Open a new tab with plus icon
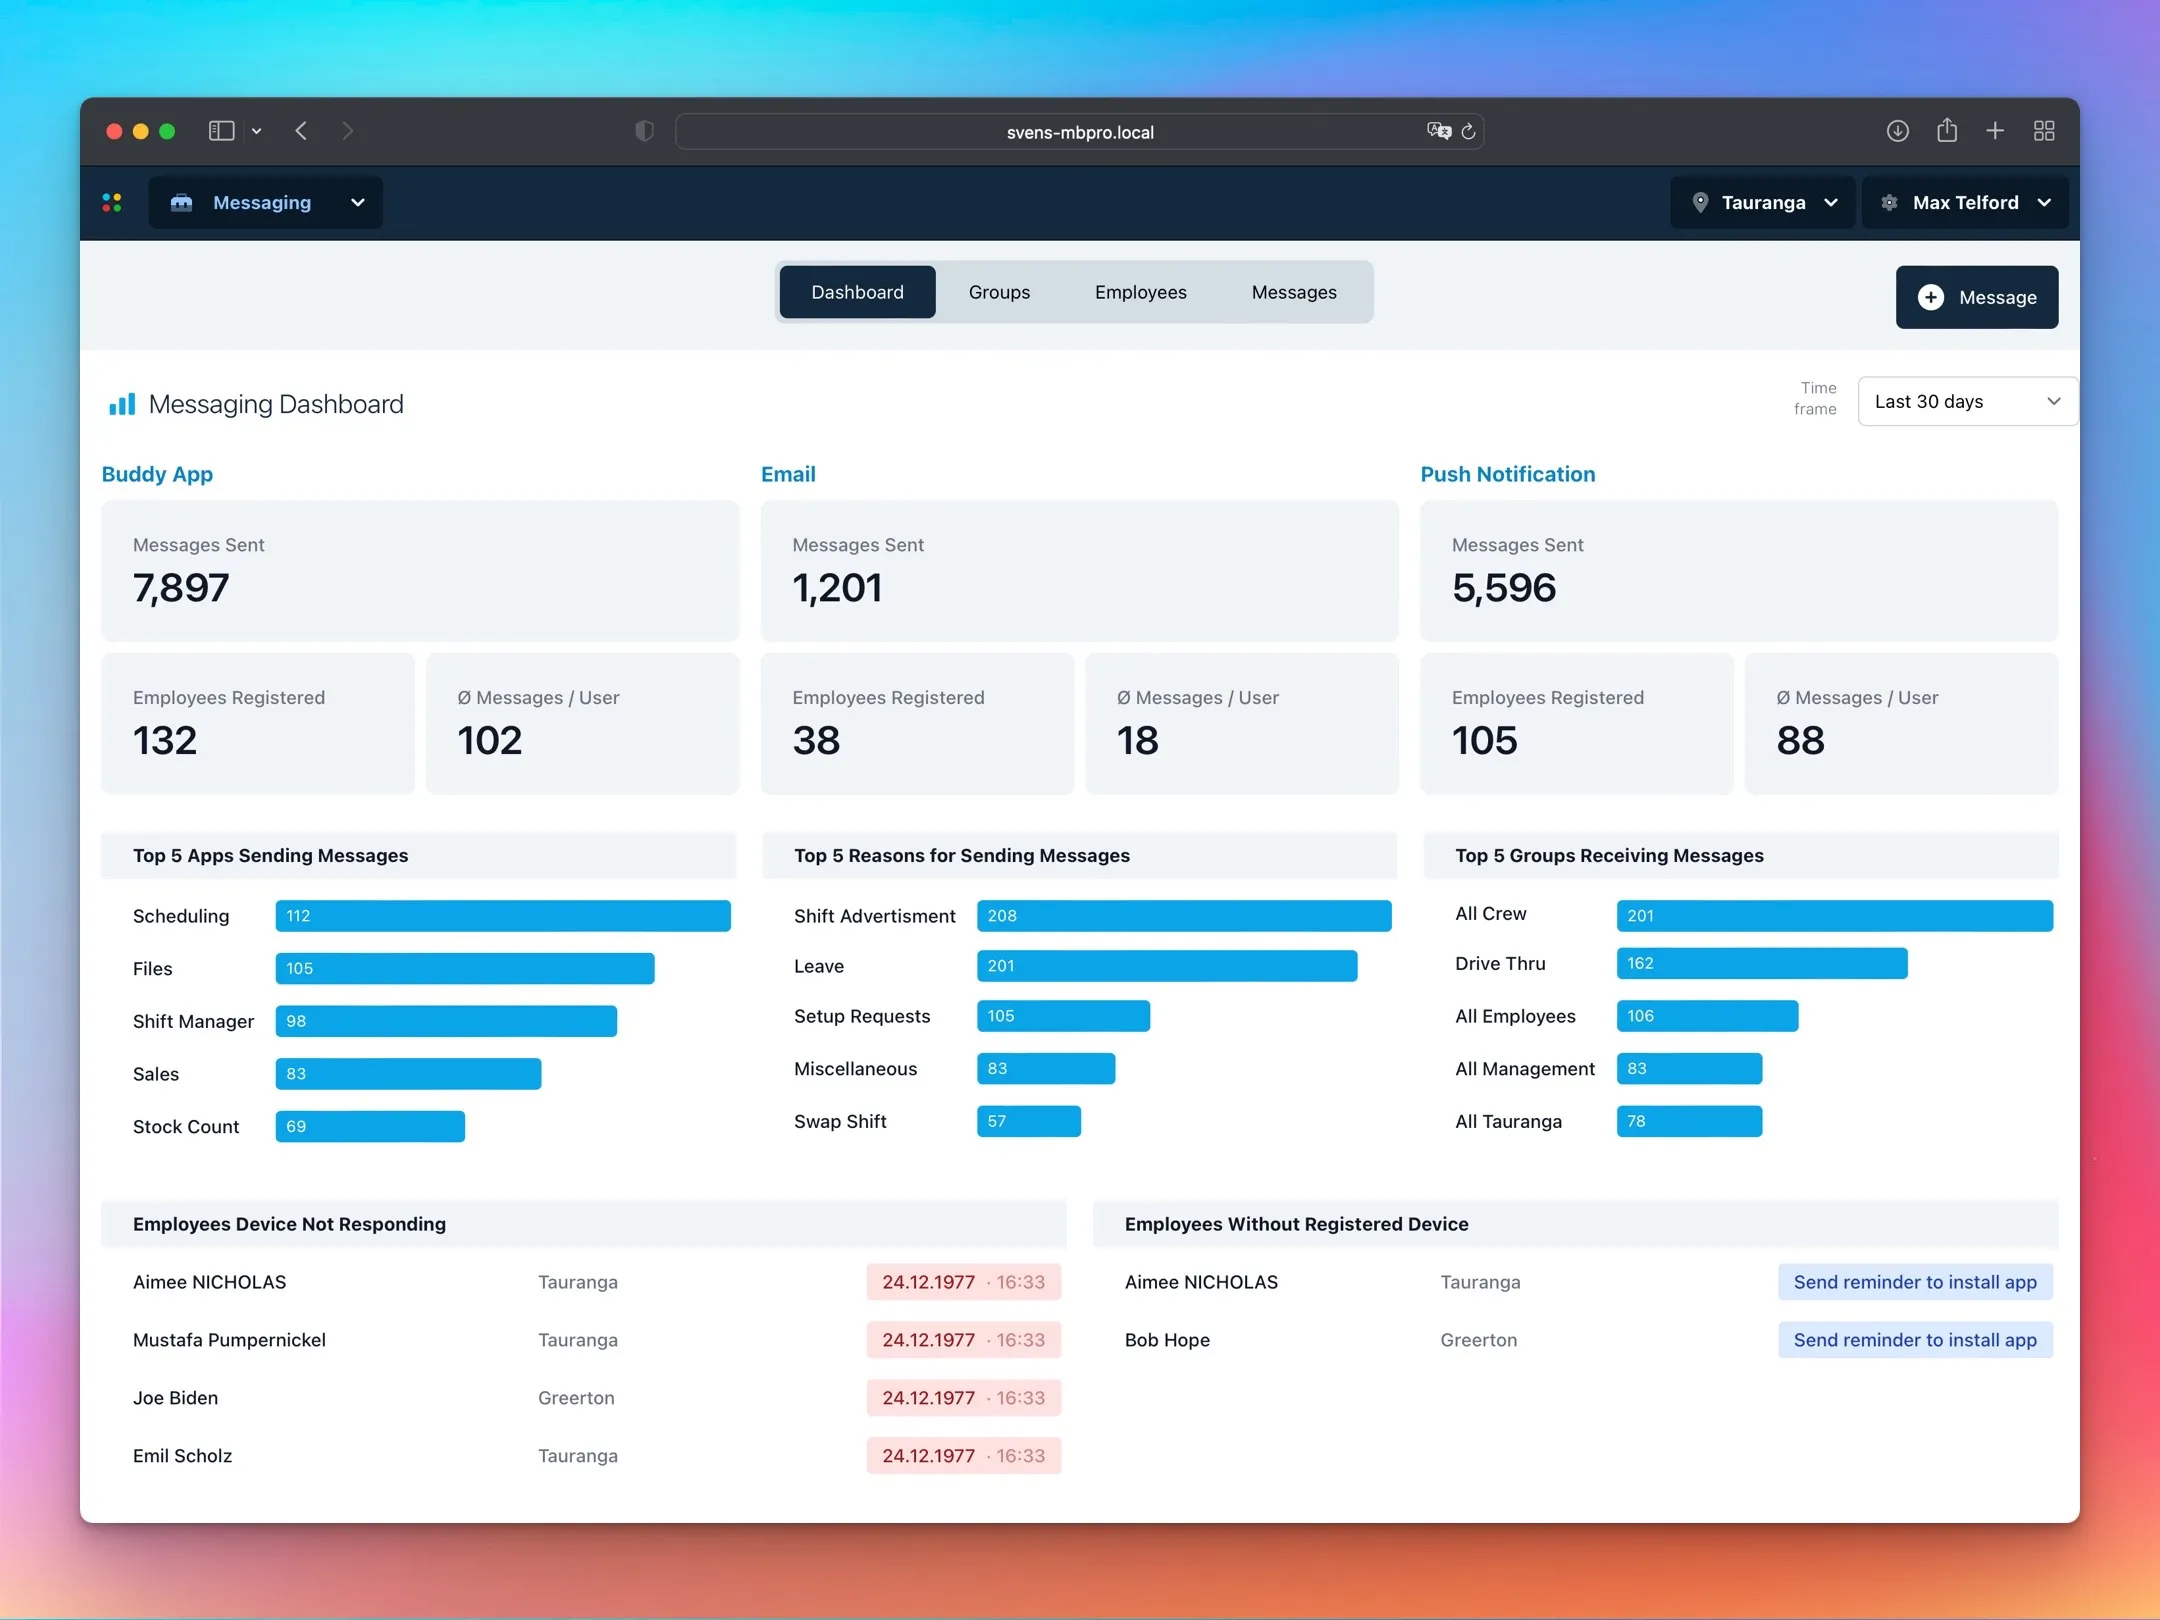Screen dimensions: 2160x1620 click(x=1995, y=131)
